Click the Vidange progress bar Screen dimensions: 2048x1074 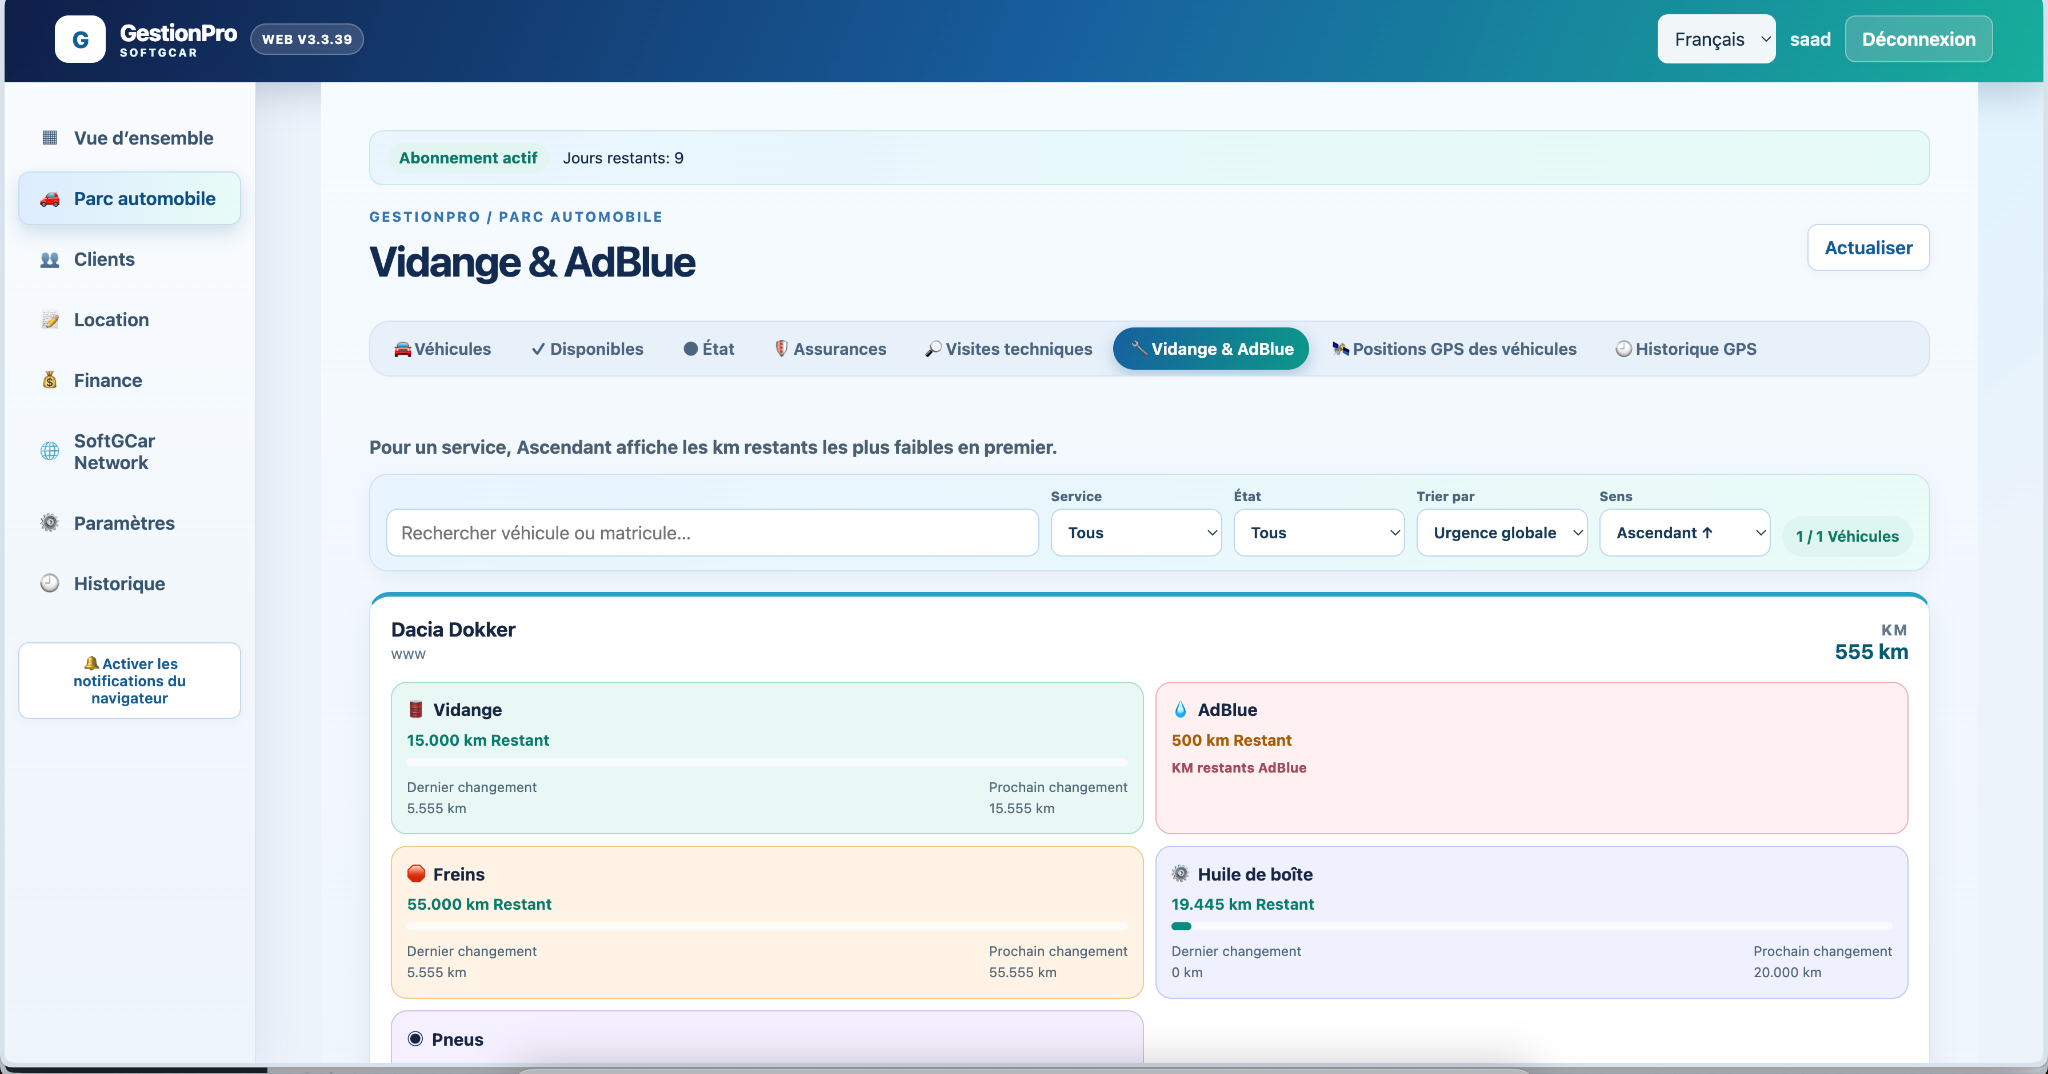click(x=767, y=762)
